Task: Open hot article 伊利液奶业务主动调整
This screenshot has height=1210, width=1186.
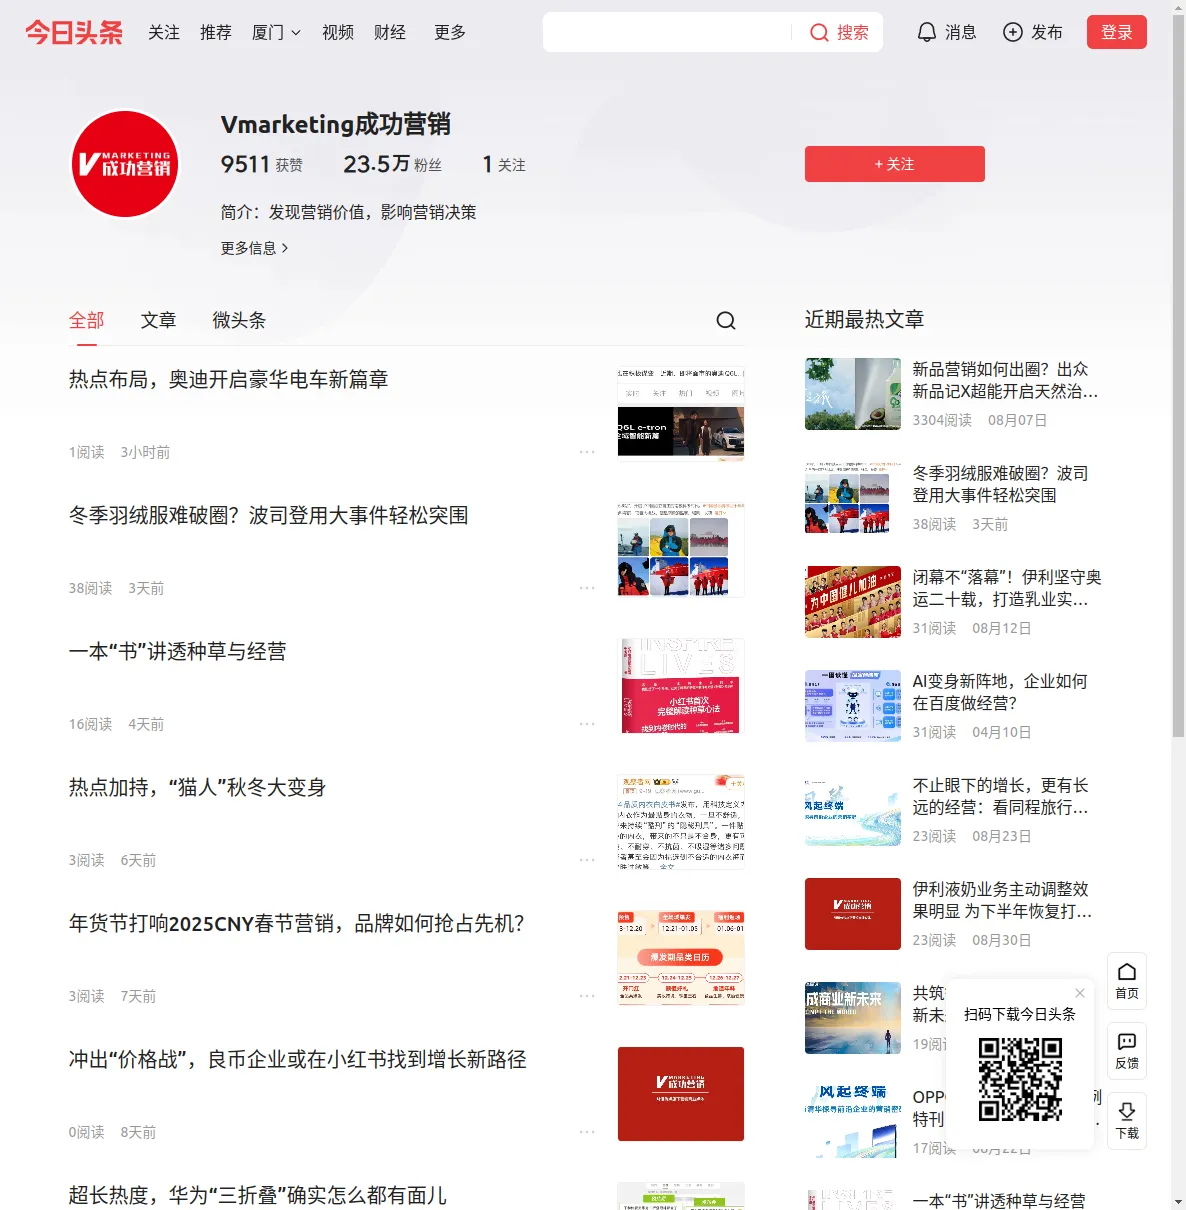Action: pyautogui.click(x=1002, y=901)
